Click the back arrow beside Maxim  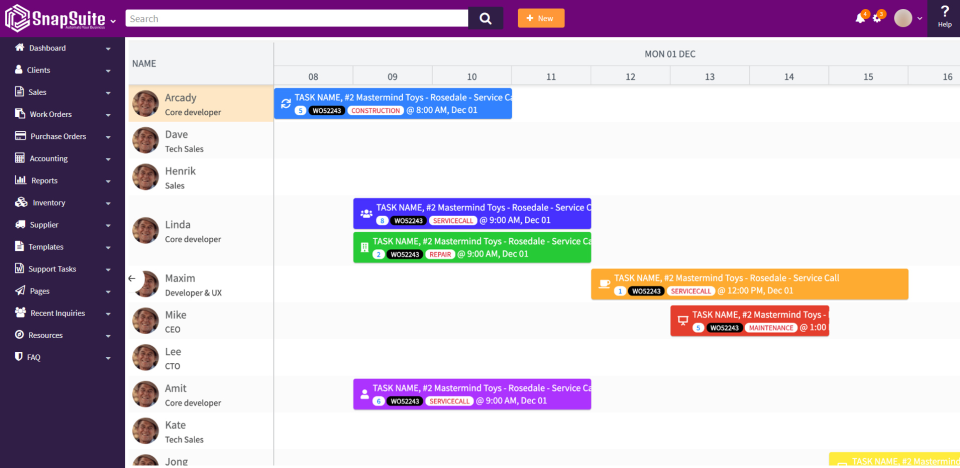click(x=132, y=278)
